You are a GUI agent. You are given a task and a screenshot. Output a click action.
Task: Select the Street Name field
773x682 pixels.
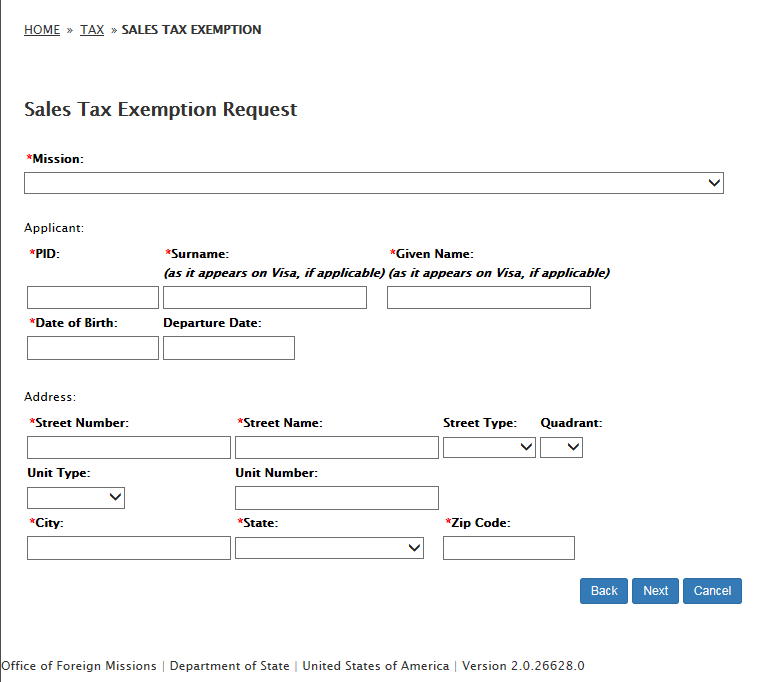[337, 447]
